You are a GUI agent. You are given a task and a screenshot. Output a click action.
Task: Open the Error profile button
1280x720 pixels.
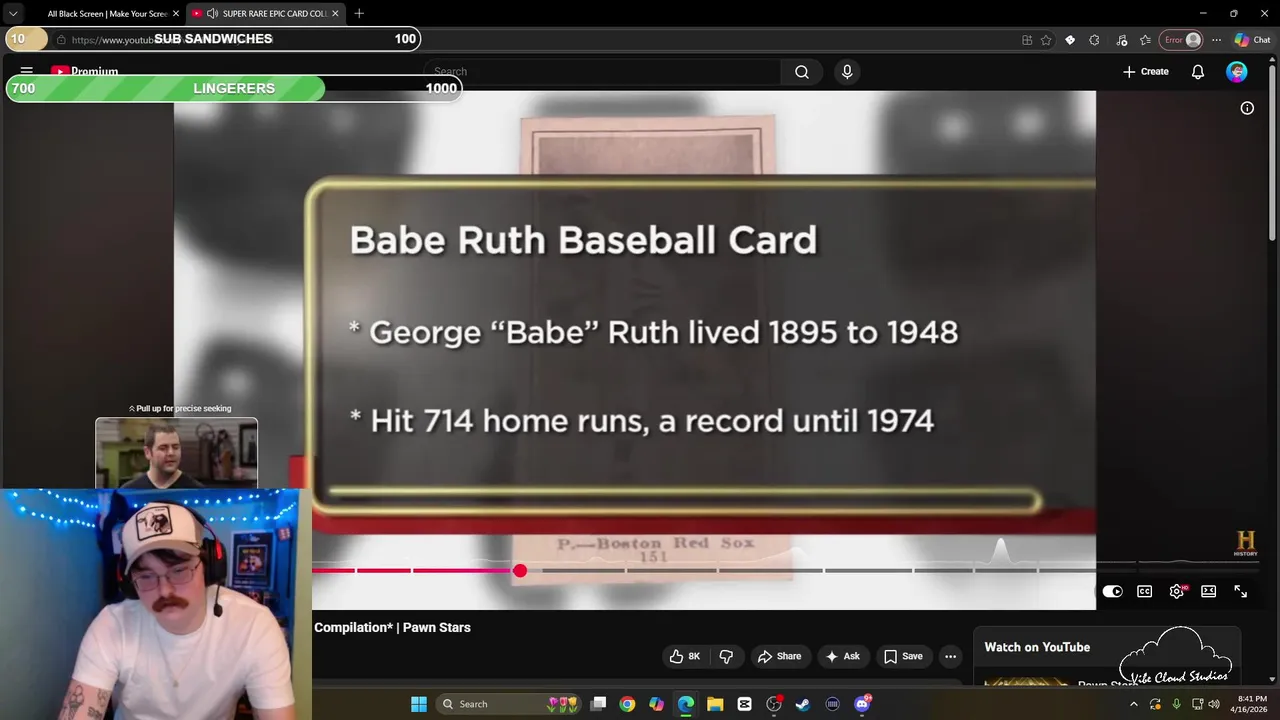[x=1182, y=40]
